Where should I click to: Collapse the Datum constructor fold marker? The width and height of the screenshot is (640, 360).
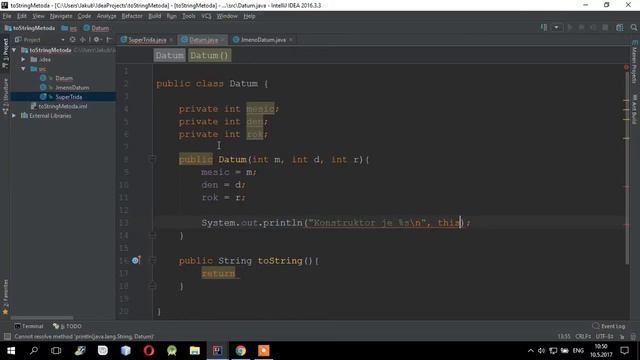tap(152, 159)
